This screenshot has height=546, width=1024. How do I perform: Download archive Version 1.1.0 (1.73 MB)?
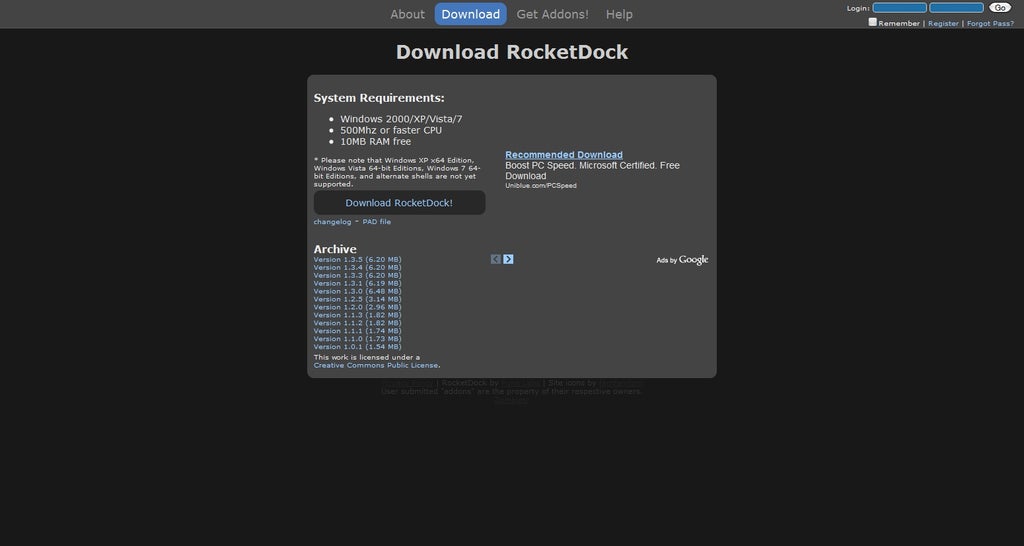357,338
